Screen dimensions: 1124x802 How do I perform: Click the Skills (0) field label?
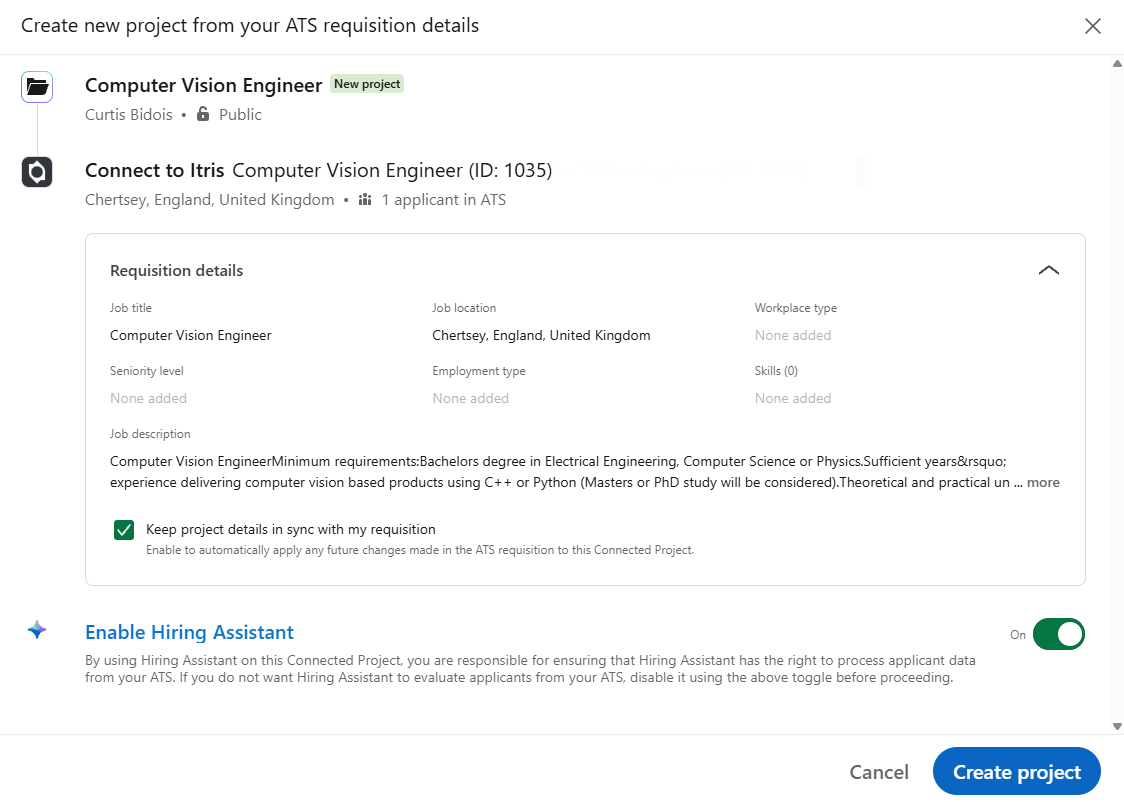[776, 371]
